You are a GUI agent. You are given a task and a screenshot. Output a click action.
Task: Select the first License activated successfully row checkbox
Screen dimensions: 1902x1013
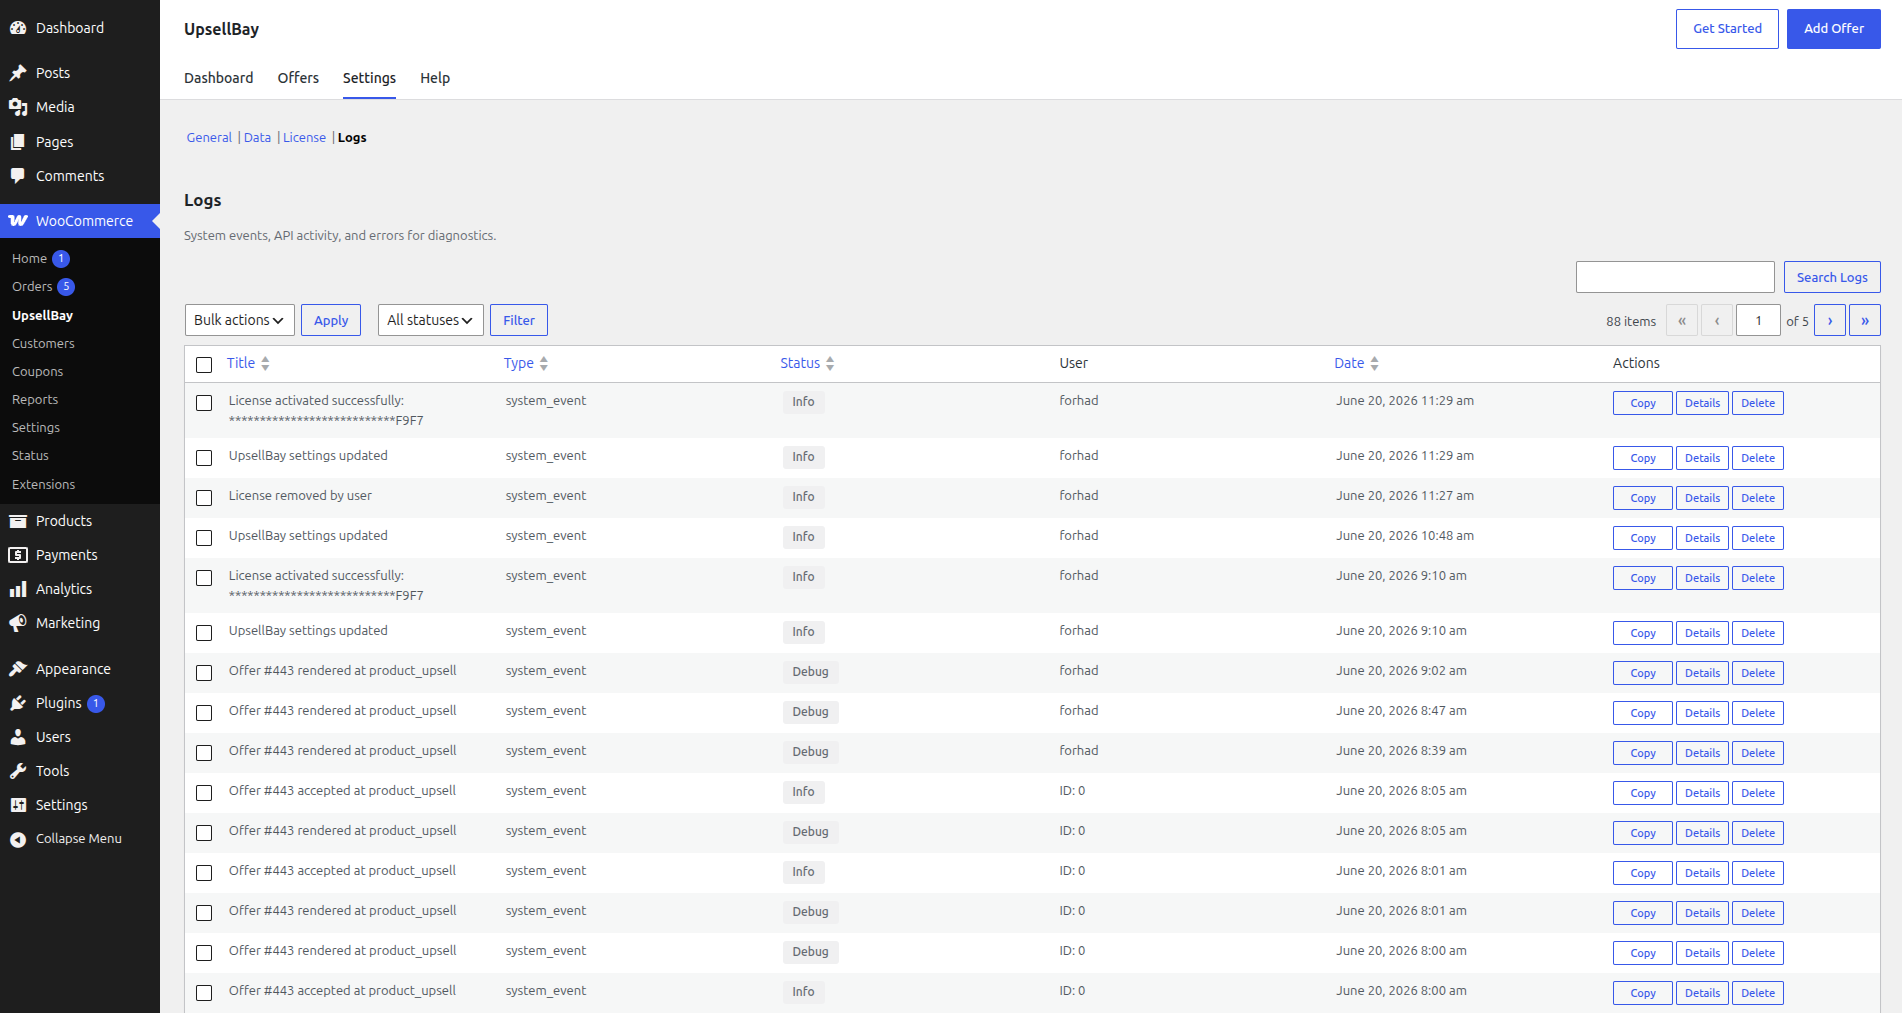204,403
